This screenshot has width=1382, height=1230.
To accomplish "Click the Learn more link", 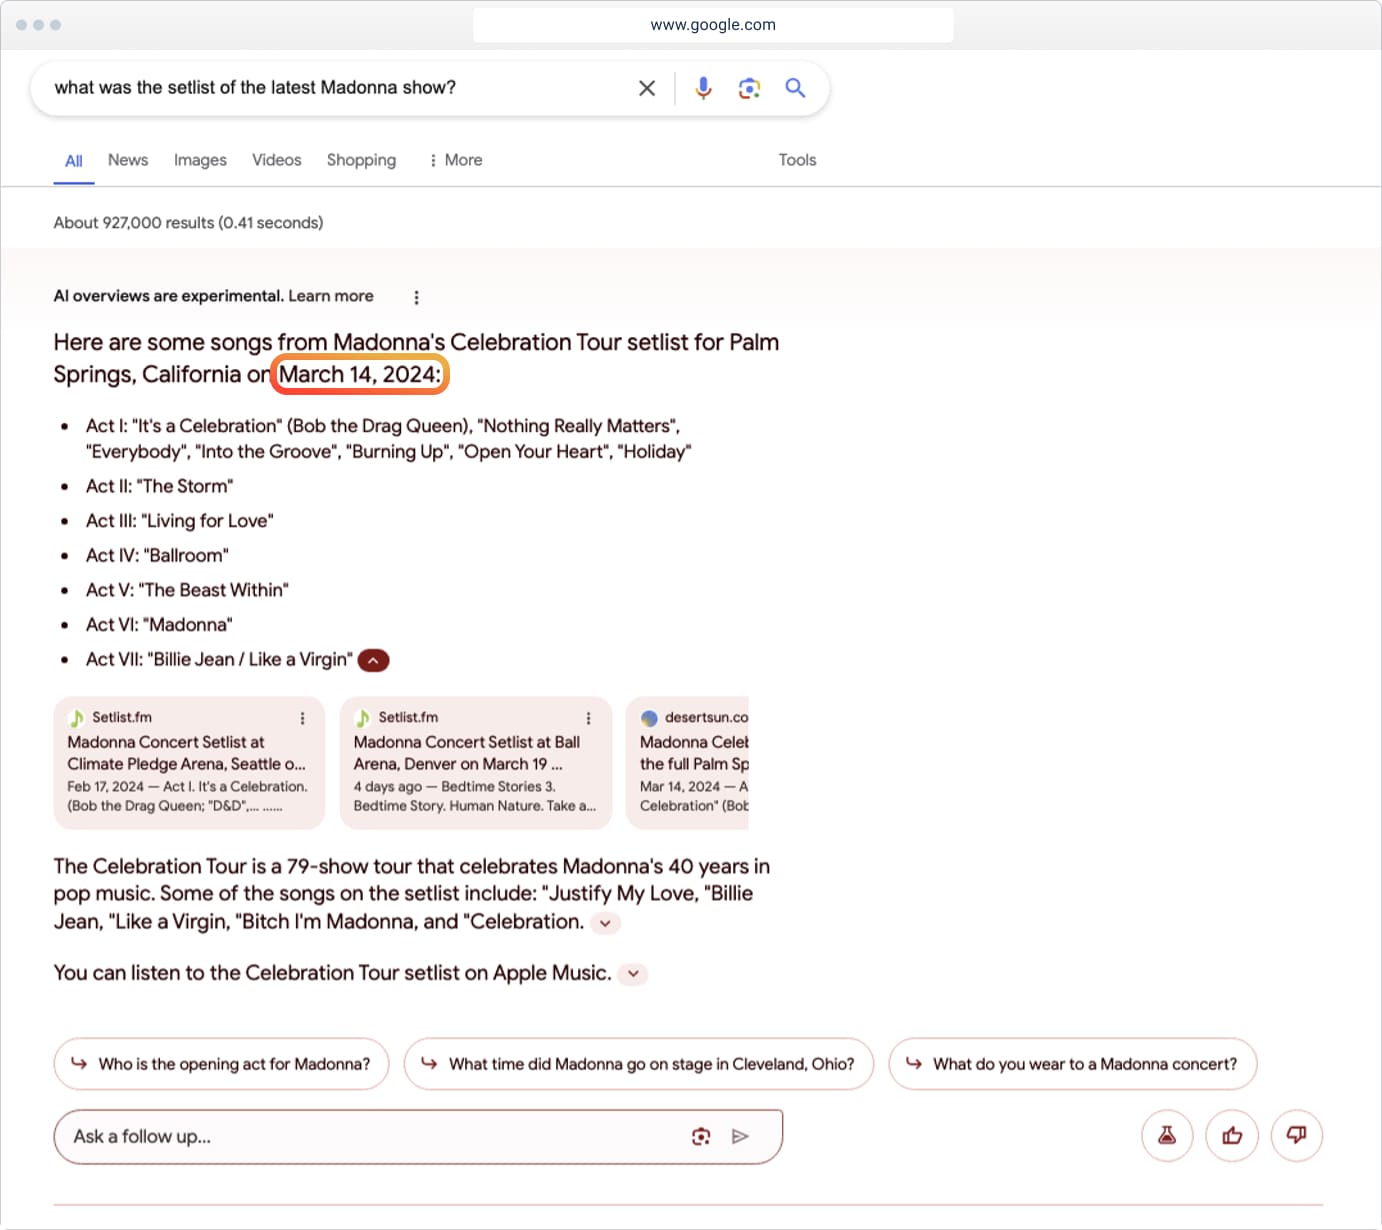I will (x=331, y=296).
